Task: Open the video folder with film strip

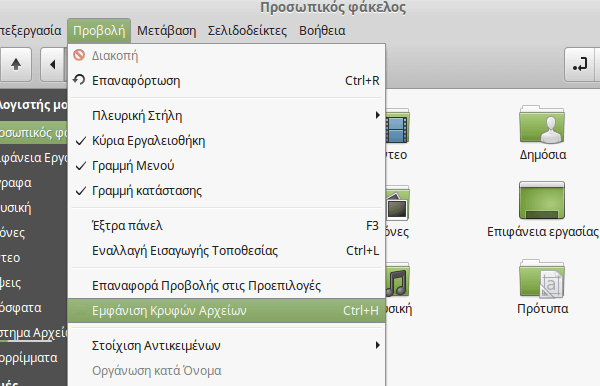Action: 398,126
